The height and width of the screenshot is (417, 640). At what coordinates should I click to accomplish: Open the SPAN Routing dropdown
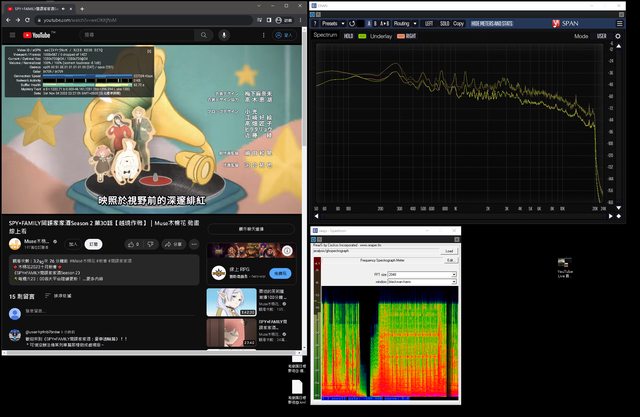[405, 23]
